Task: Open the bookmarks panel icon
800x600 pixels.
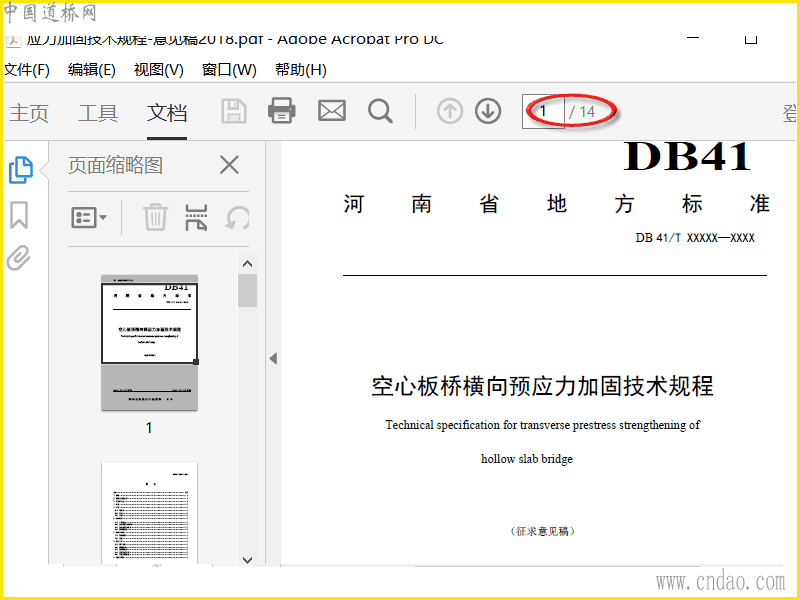Action: click(x=19, y=215)
